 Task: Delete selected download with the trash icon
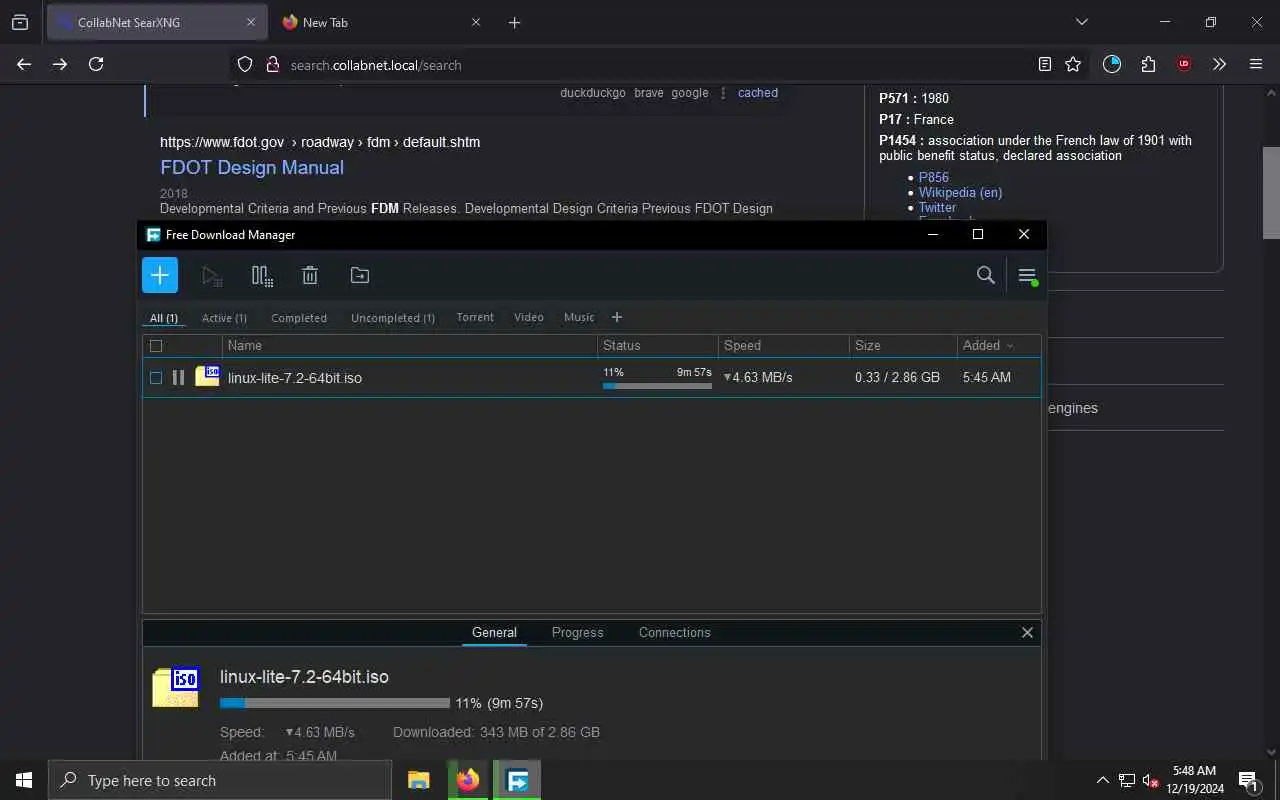pyautogui.click(x=310, y=275)
